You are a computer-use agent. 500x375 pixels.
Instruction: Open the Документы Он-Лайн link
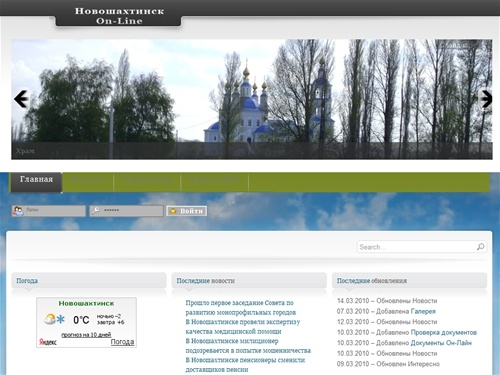[441, 343]
